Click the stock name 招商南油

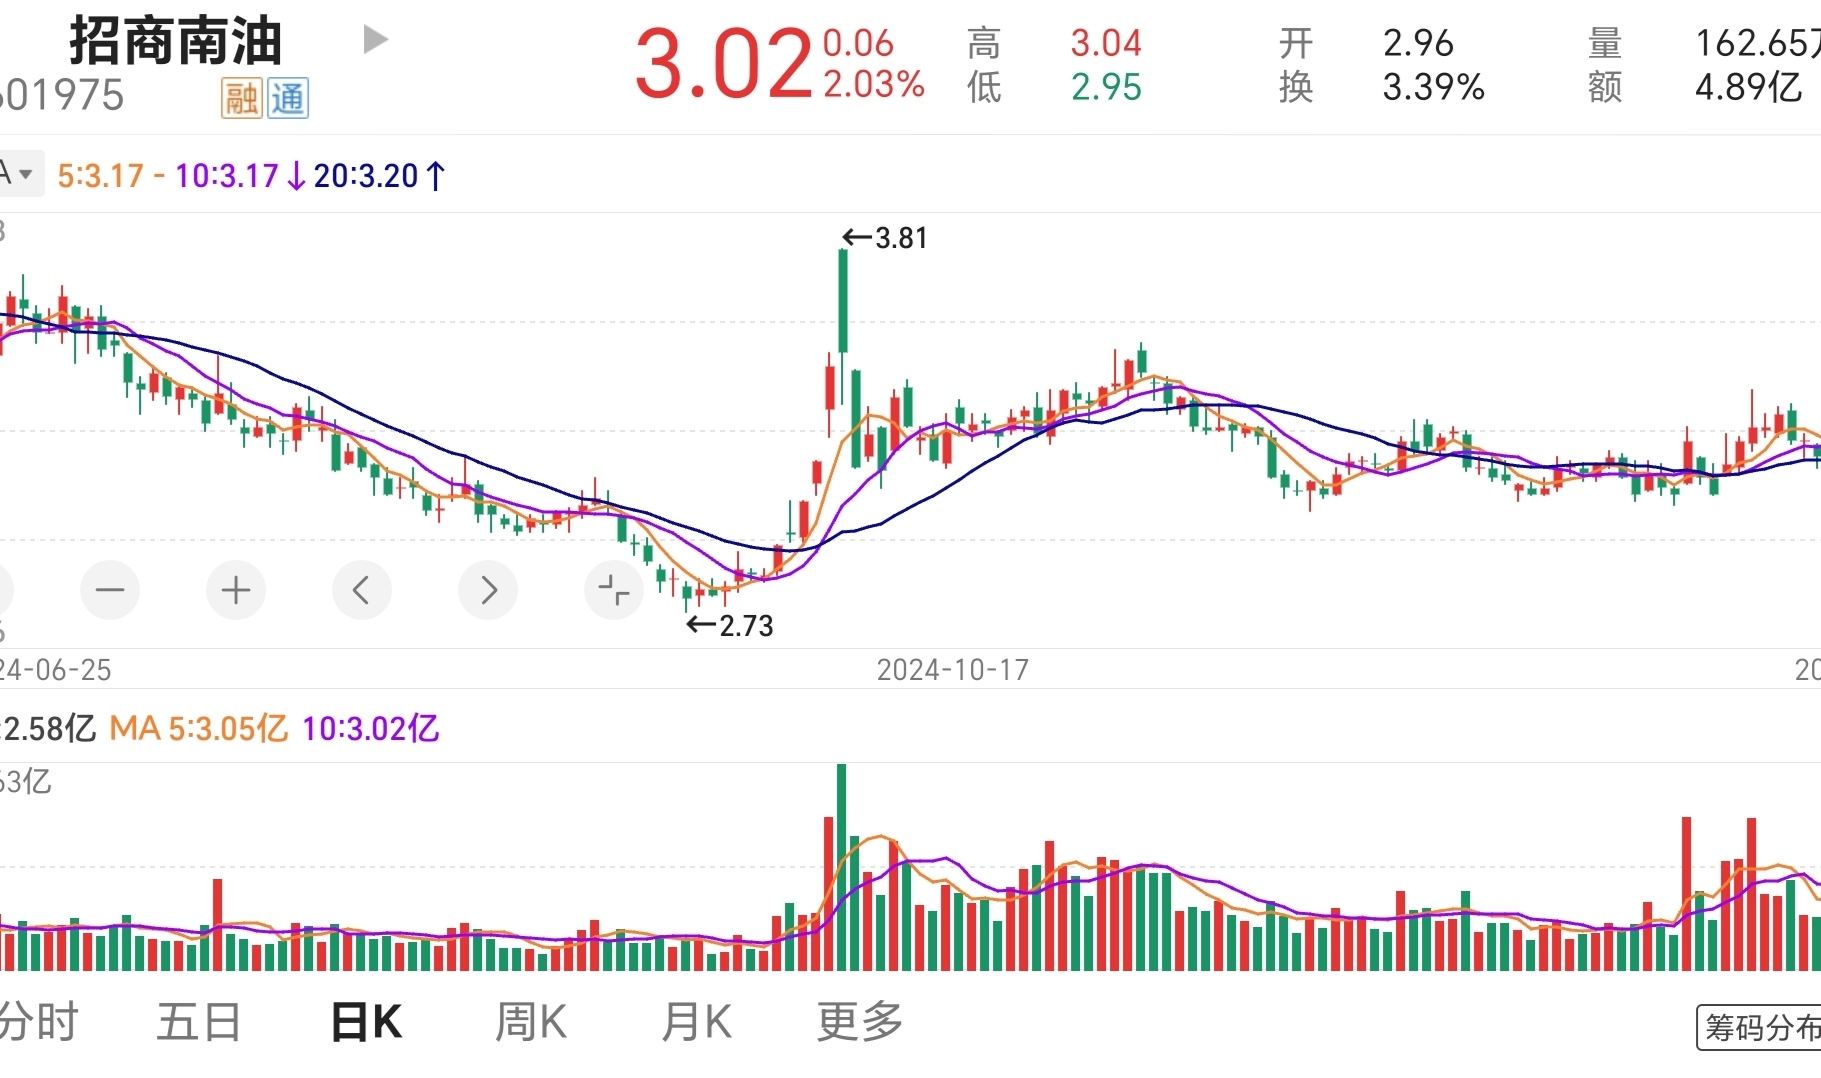coord(176,42)
